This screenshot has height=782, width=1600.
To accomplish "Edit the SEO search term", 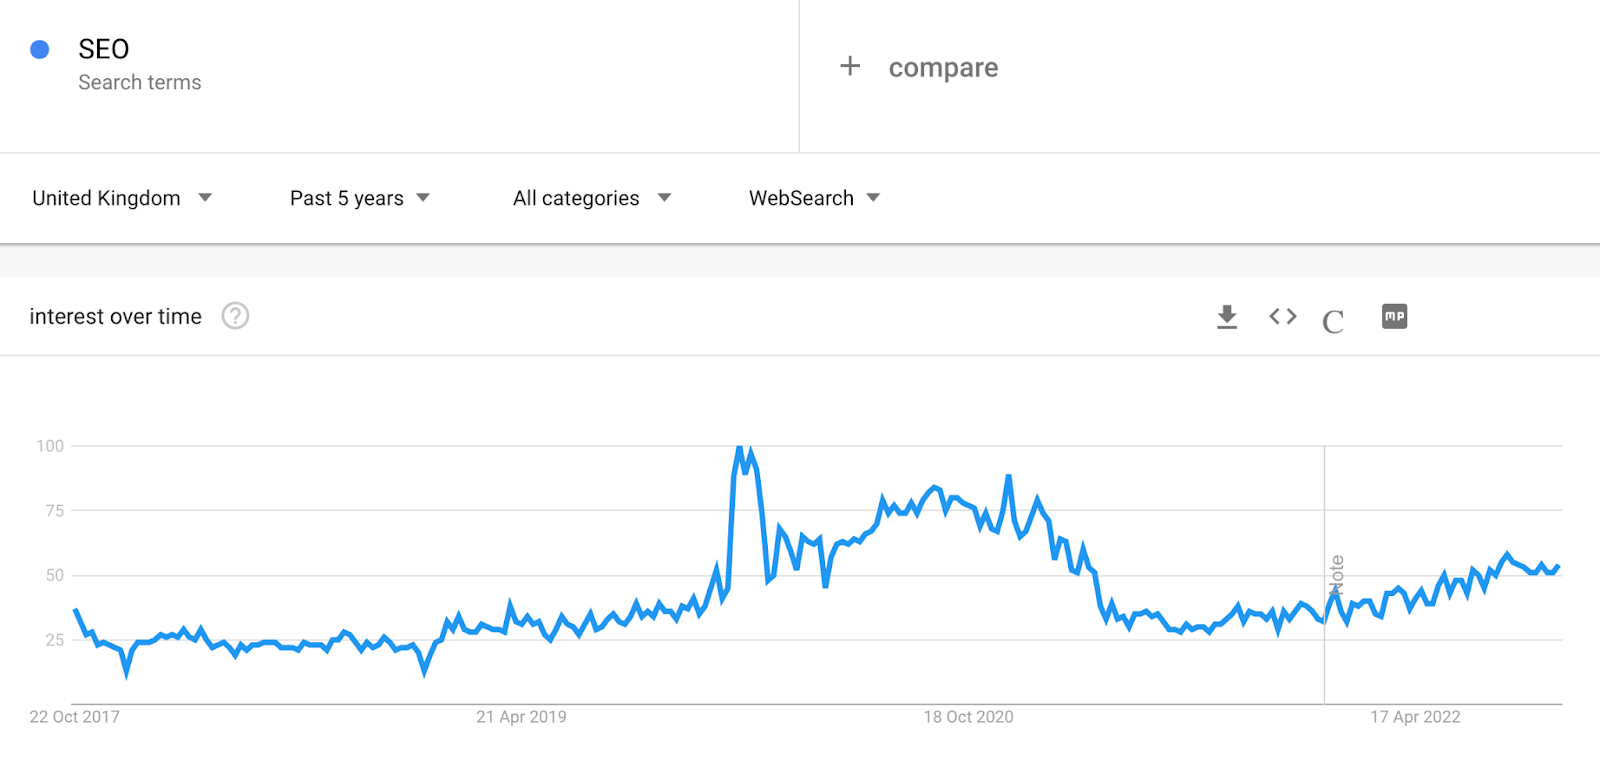I will (104, 49).
